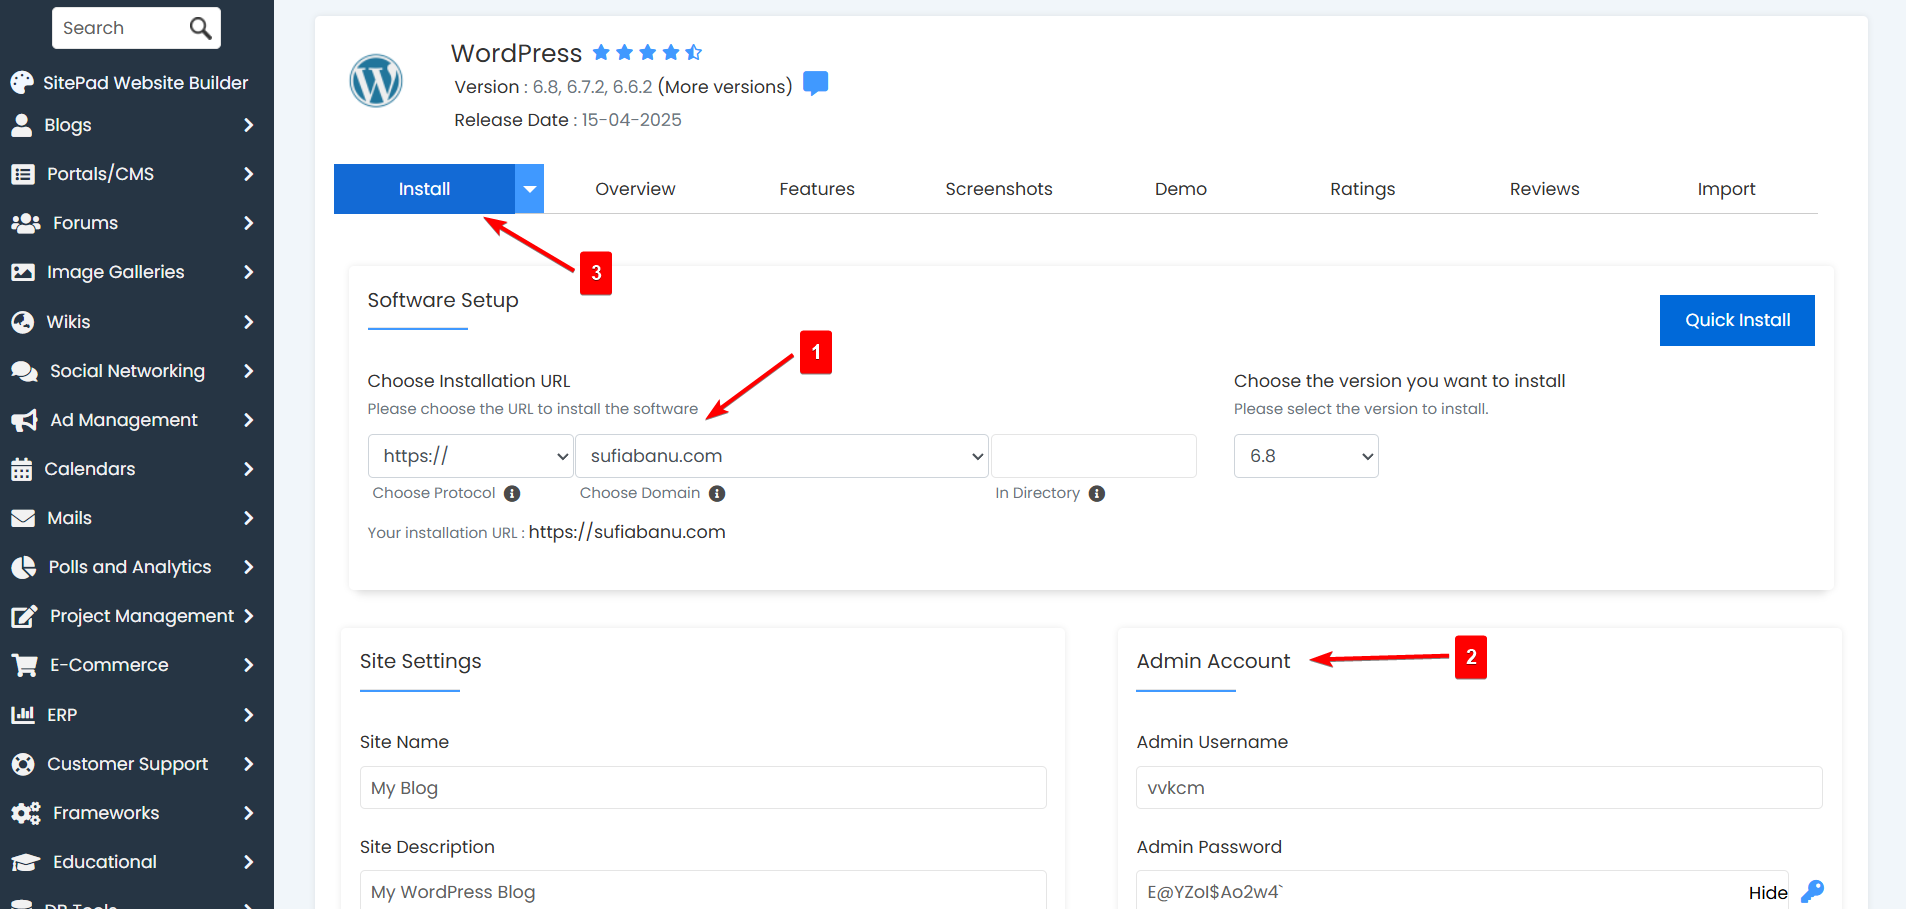Open the Frameworks category link

tap(106, 813)
